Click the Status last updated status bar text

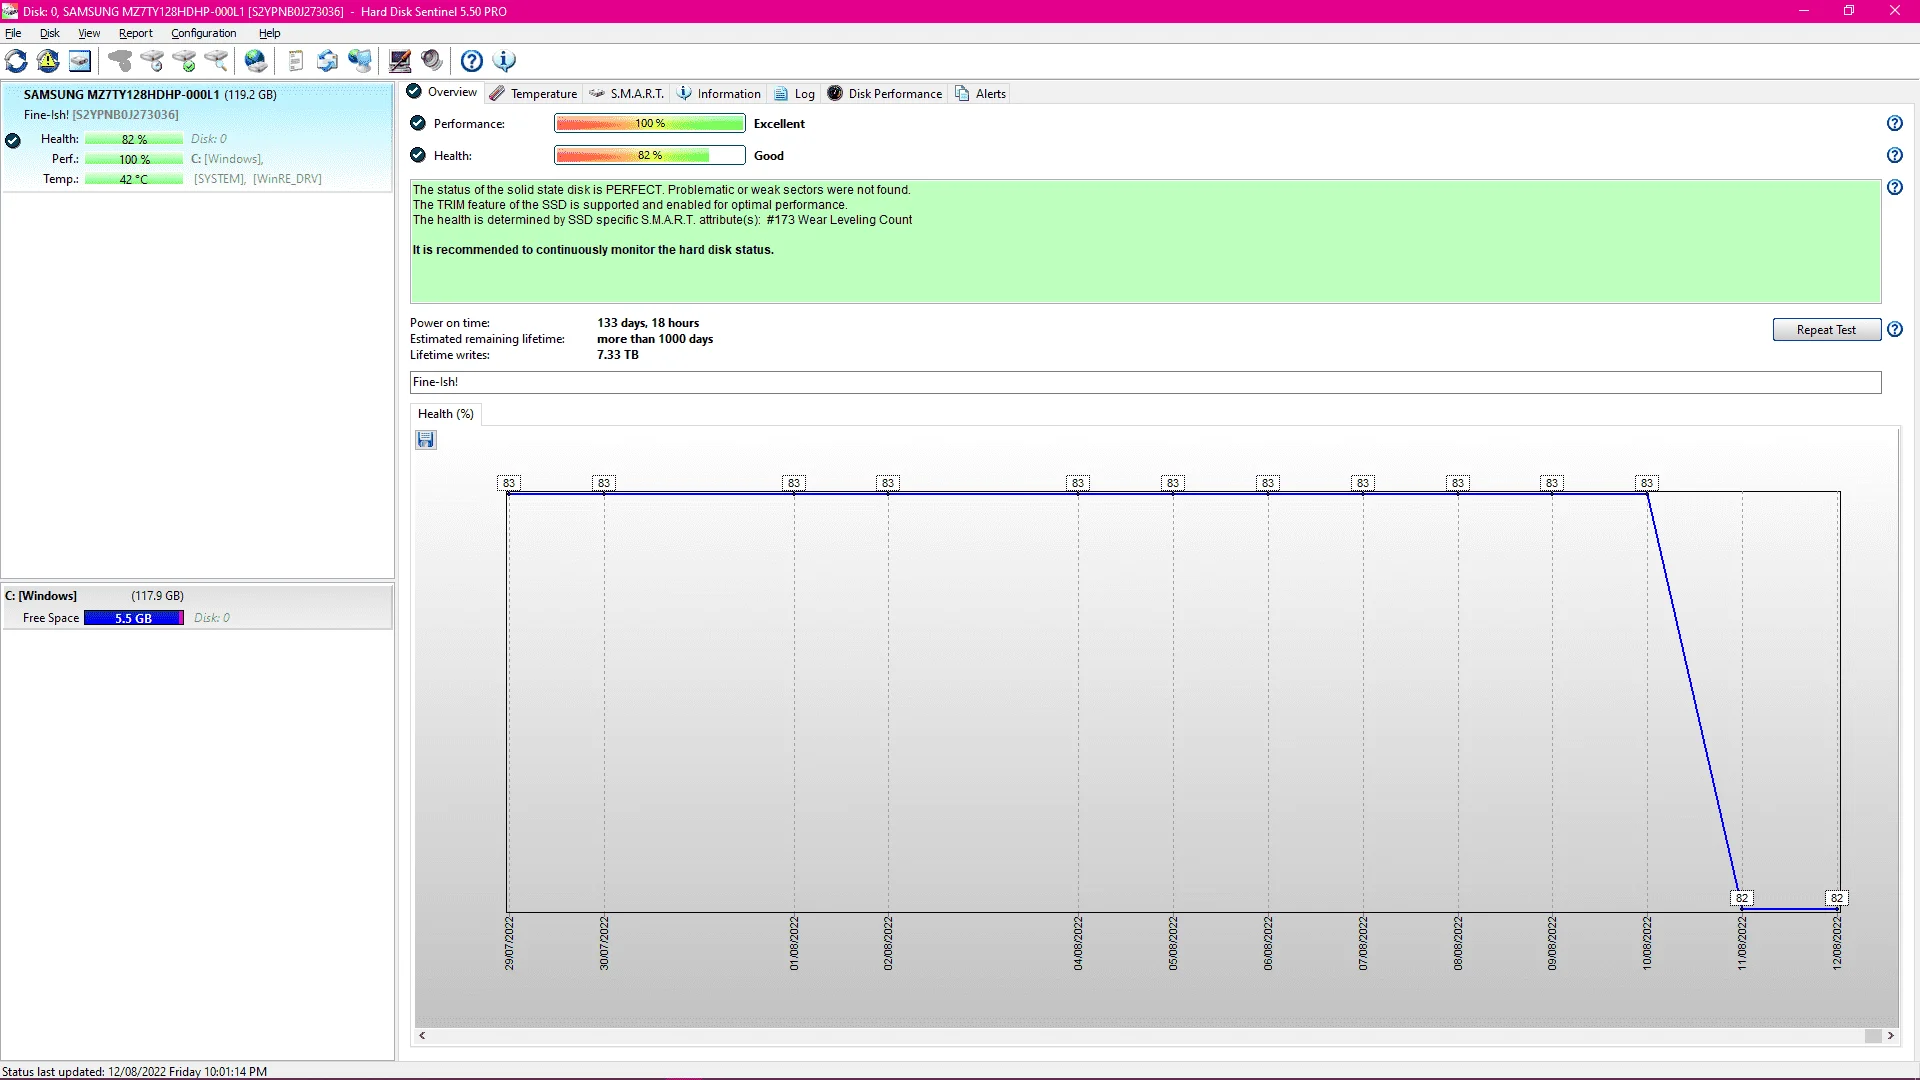(x=135, y=1071)
